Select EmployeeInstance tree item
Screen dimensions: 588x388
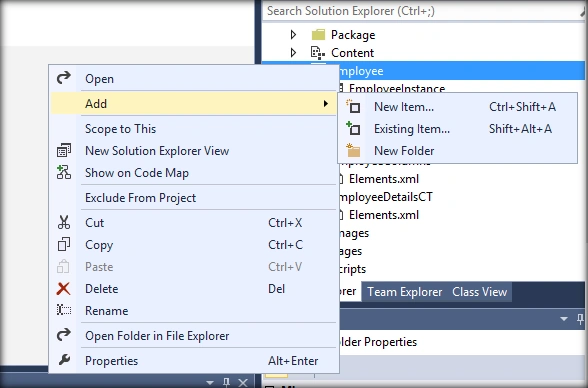pyautogui.click(x=397, y=88)
